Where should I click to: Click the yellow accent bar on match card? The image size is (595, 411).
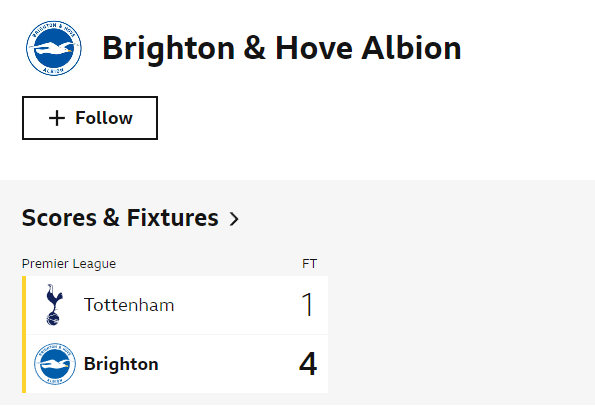click(24, 334)
